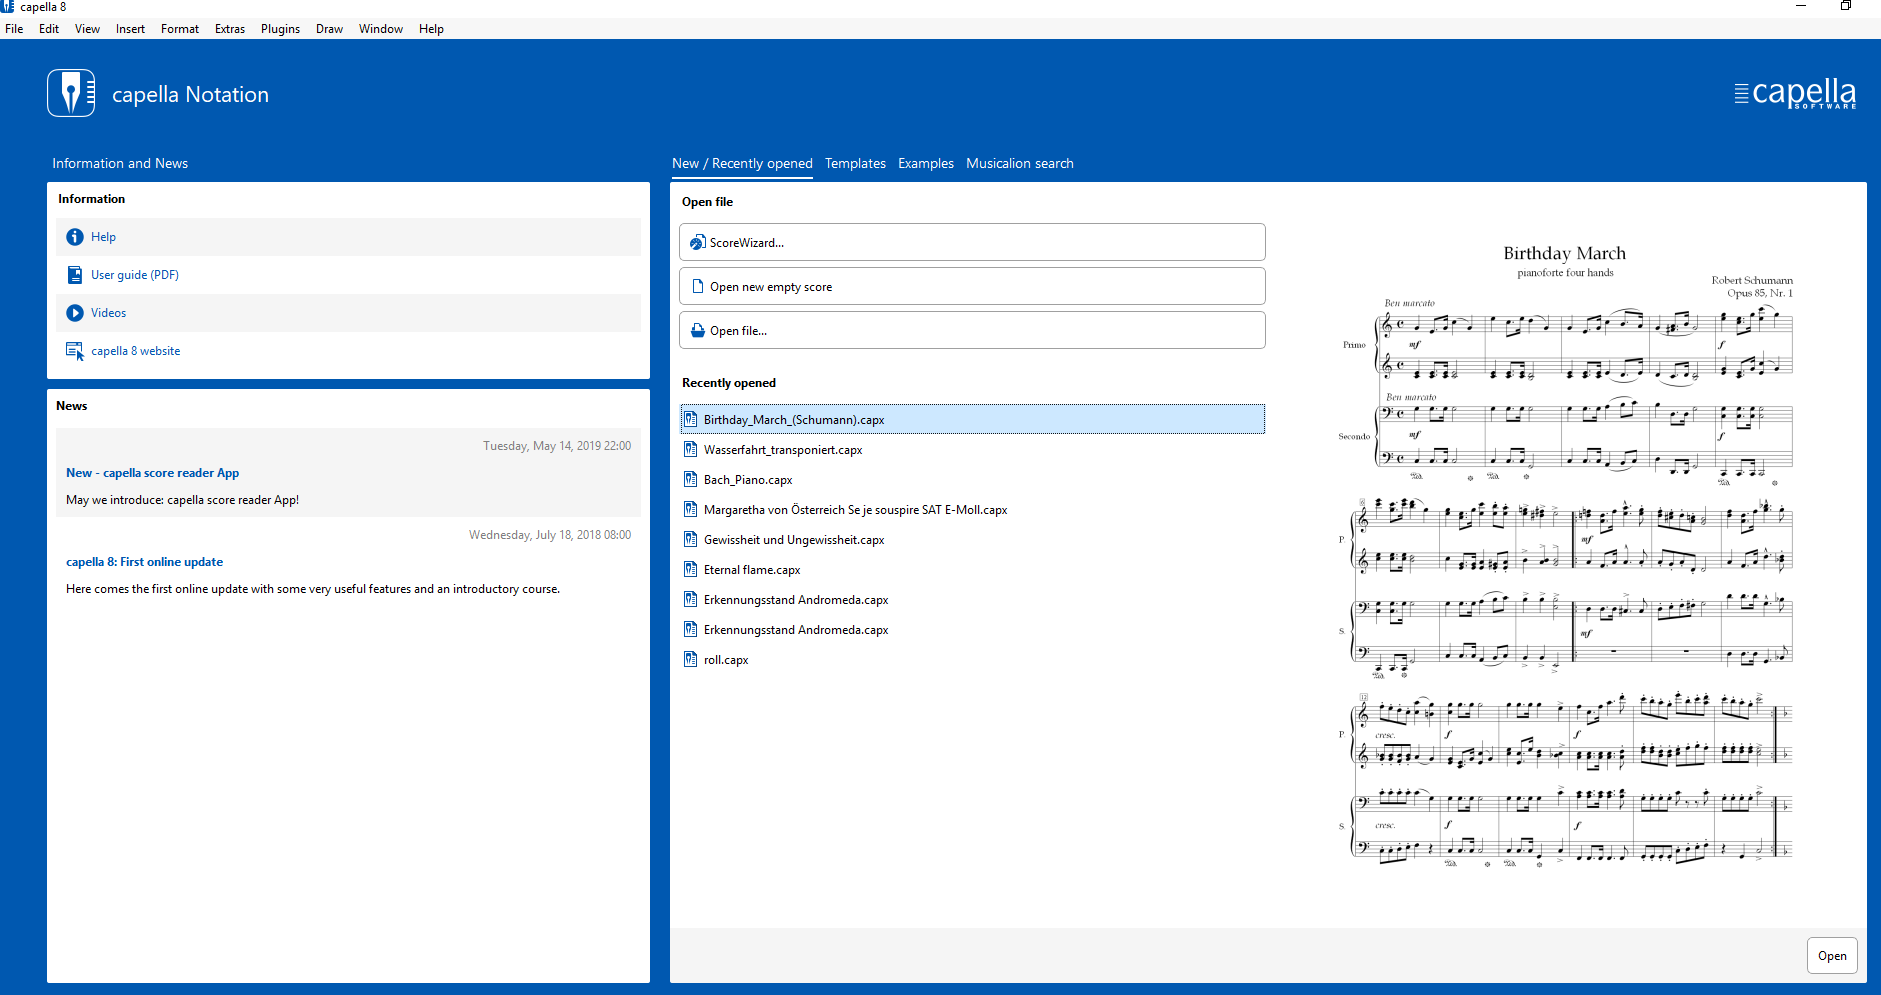Viewport: 1881px width, 995px height.
Task: Click the ScoreWizard icon
Action: [x=698, y=243]
